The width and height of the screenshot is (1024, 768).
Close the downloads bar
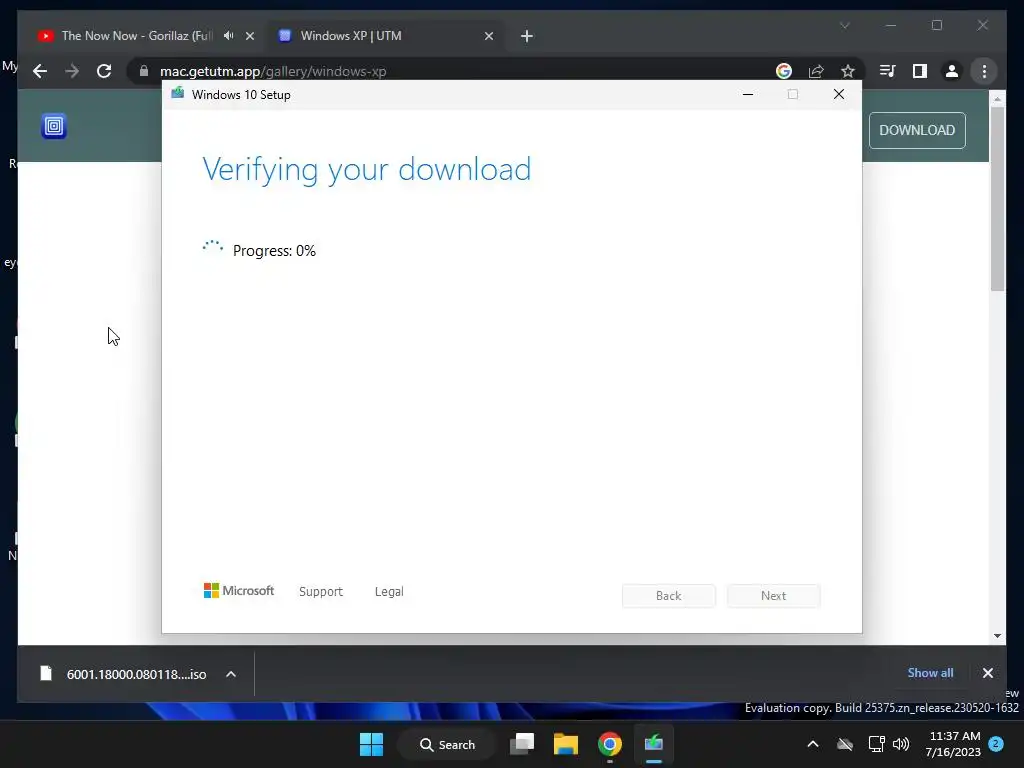[987, 673]
